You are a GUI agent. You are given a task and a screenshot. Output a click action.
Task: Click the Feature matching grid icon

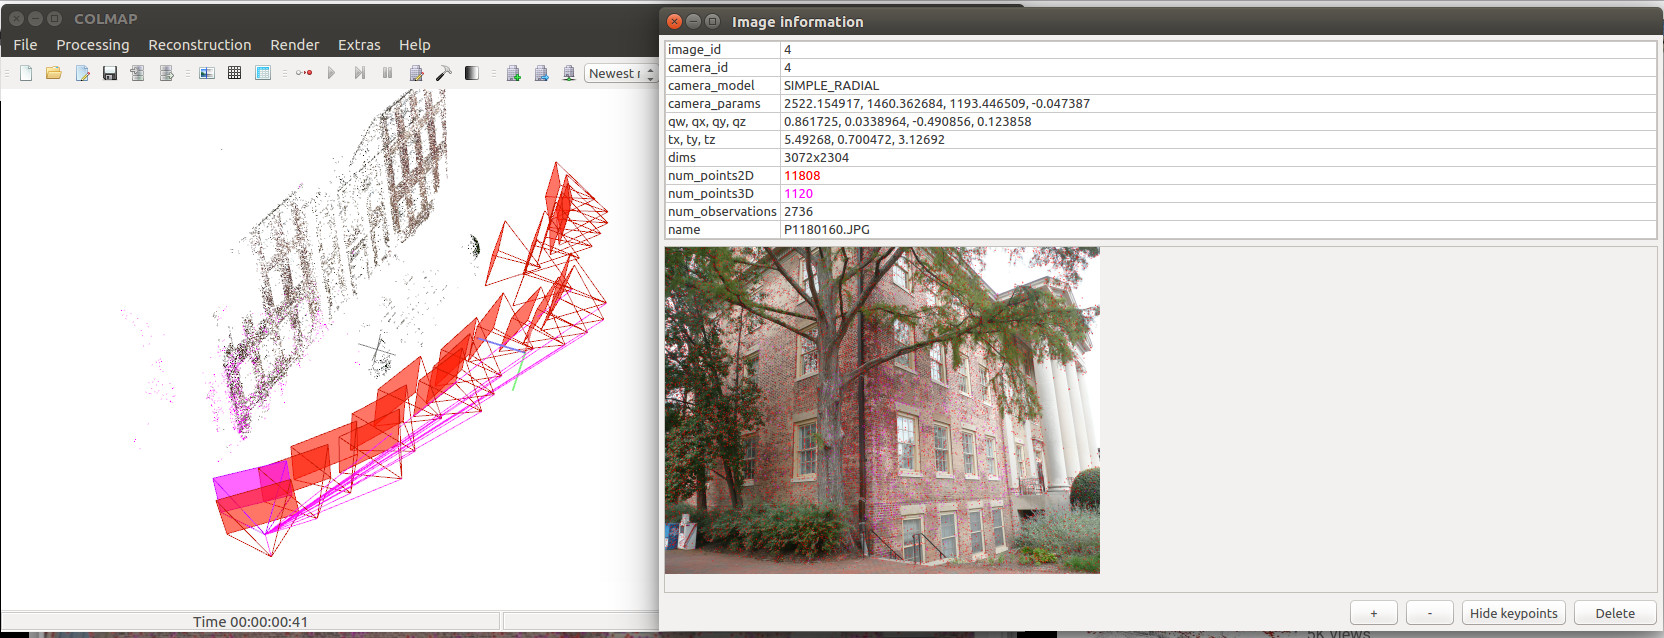[x=234, y=73]
